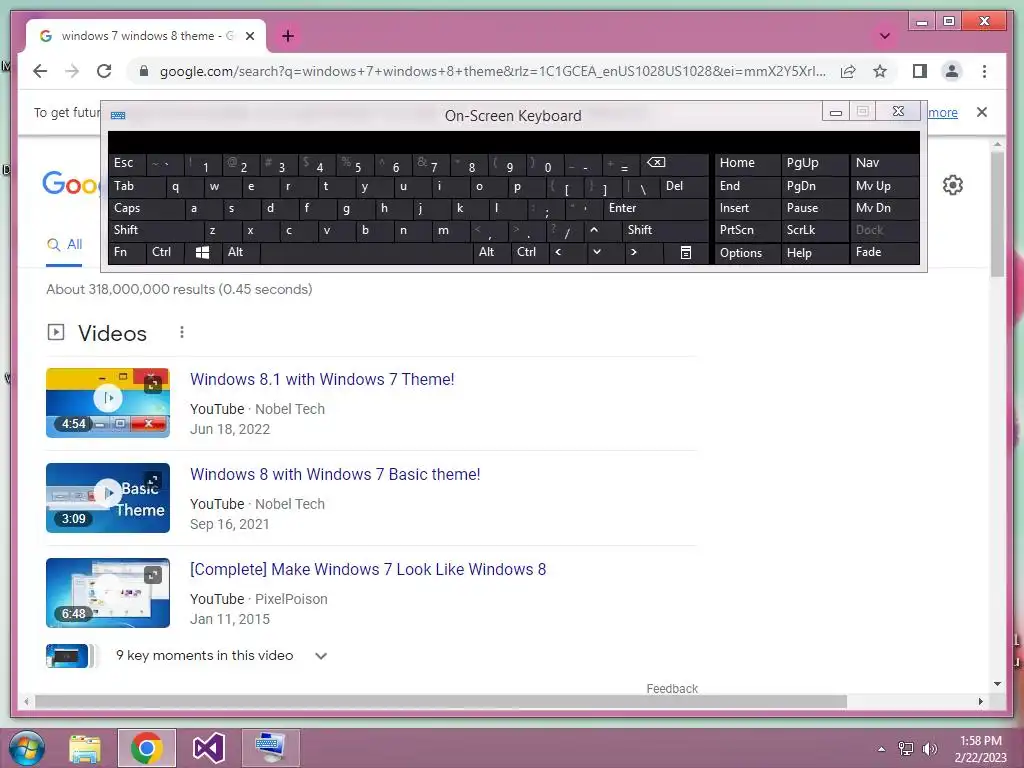Click Tab key on on-screen keyboard
Screen dimensions: 1024x768
click(136, 187)
